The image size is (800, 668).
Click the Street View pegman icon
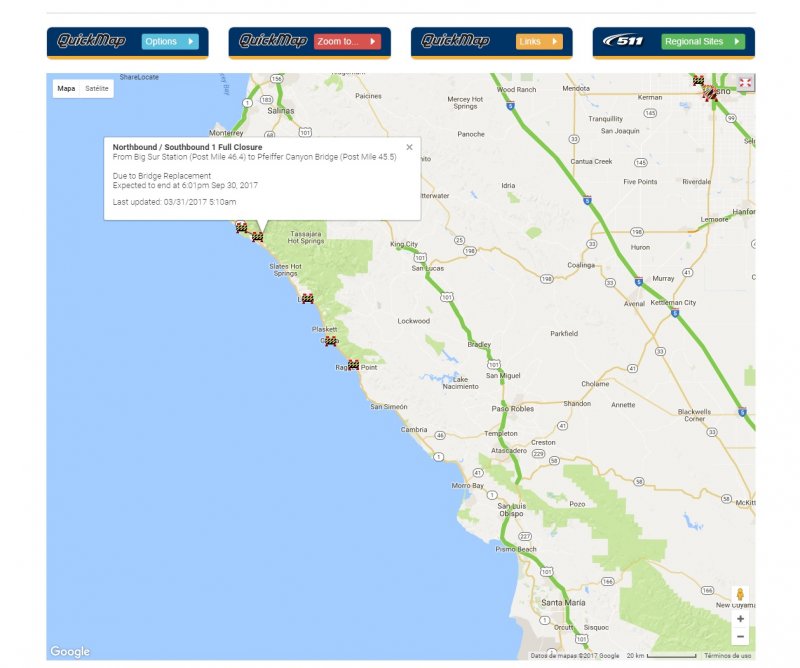pos(740,596)
